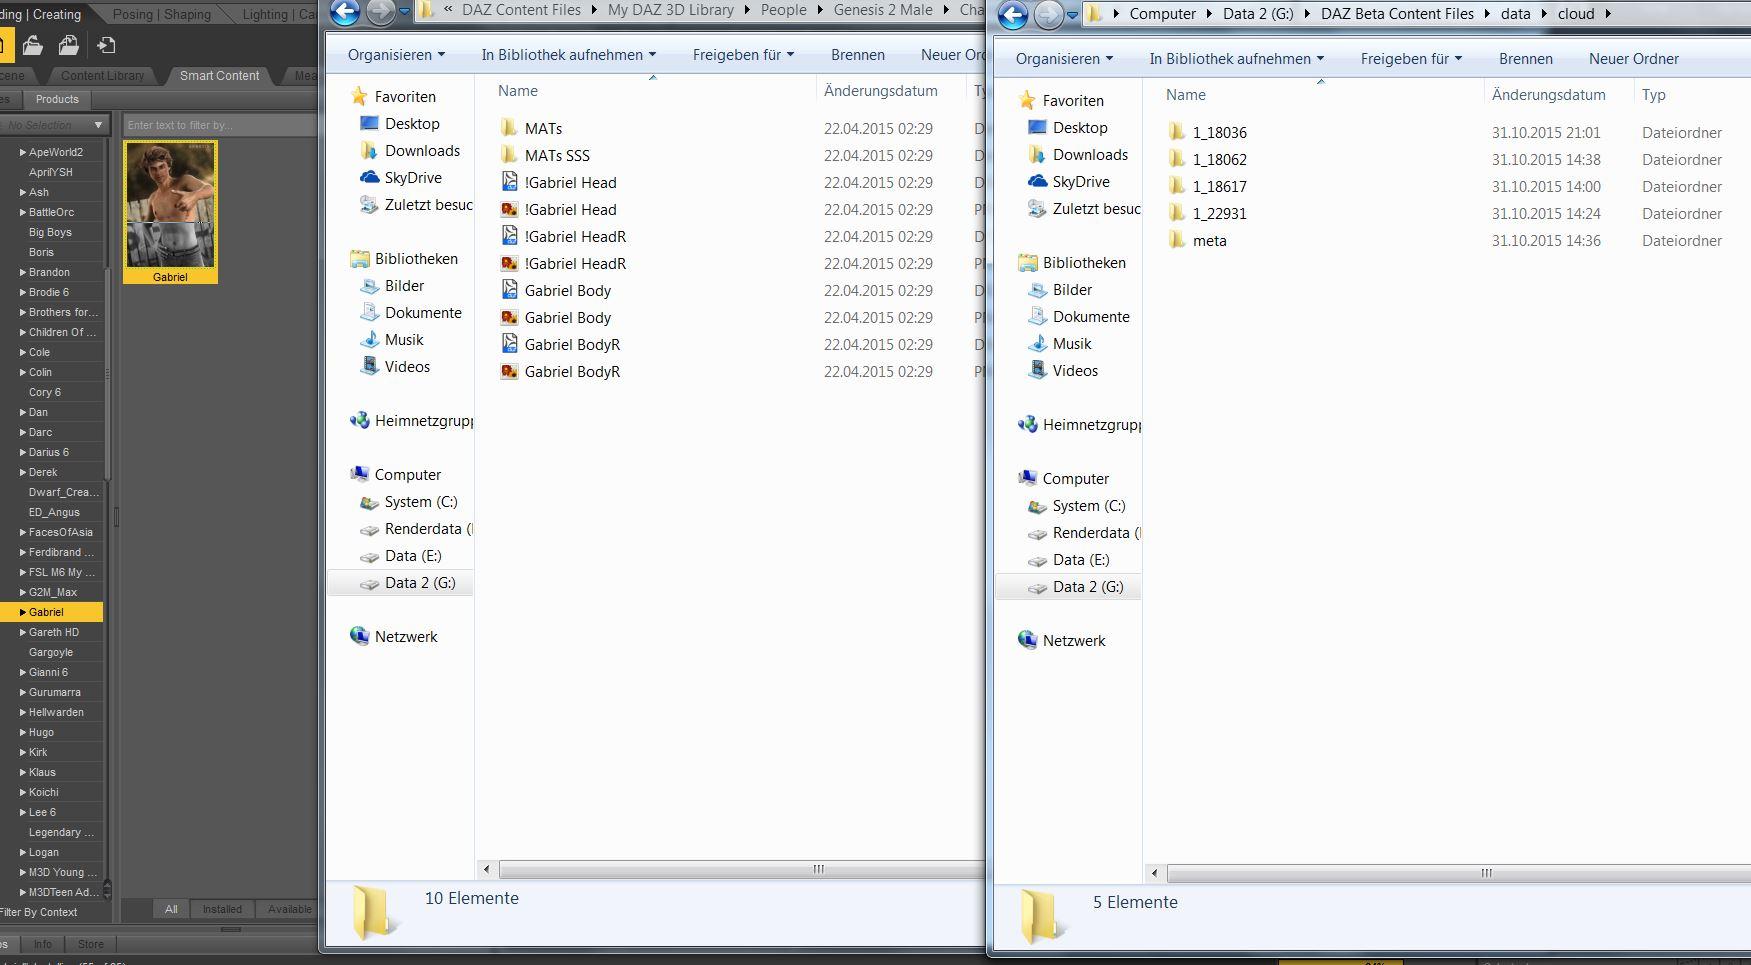Go back in the Genesis 2 Male Explorer window

coord(345,12)
